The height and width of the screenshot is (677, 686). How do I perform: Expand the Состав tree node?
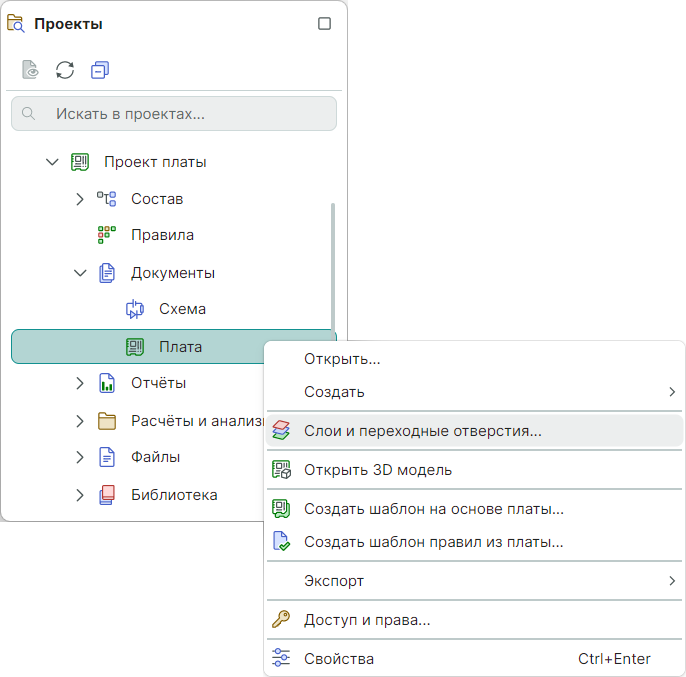[80, 199]
